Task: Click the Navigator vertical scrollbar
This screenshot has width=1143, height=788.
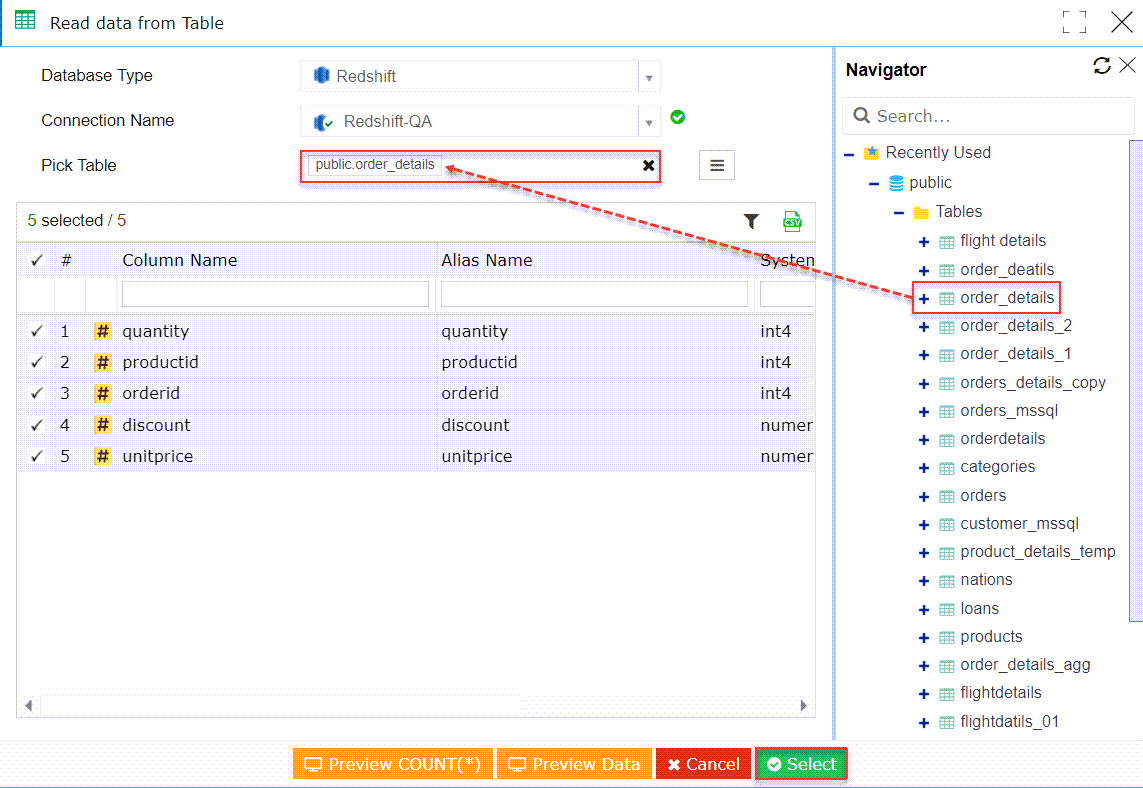Action: [x=1136, y=381]
